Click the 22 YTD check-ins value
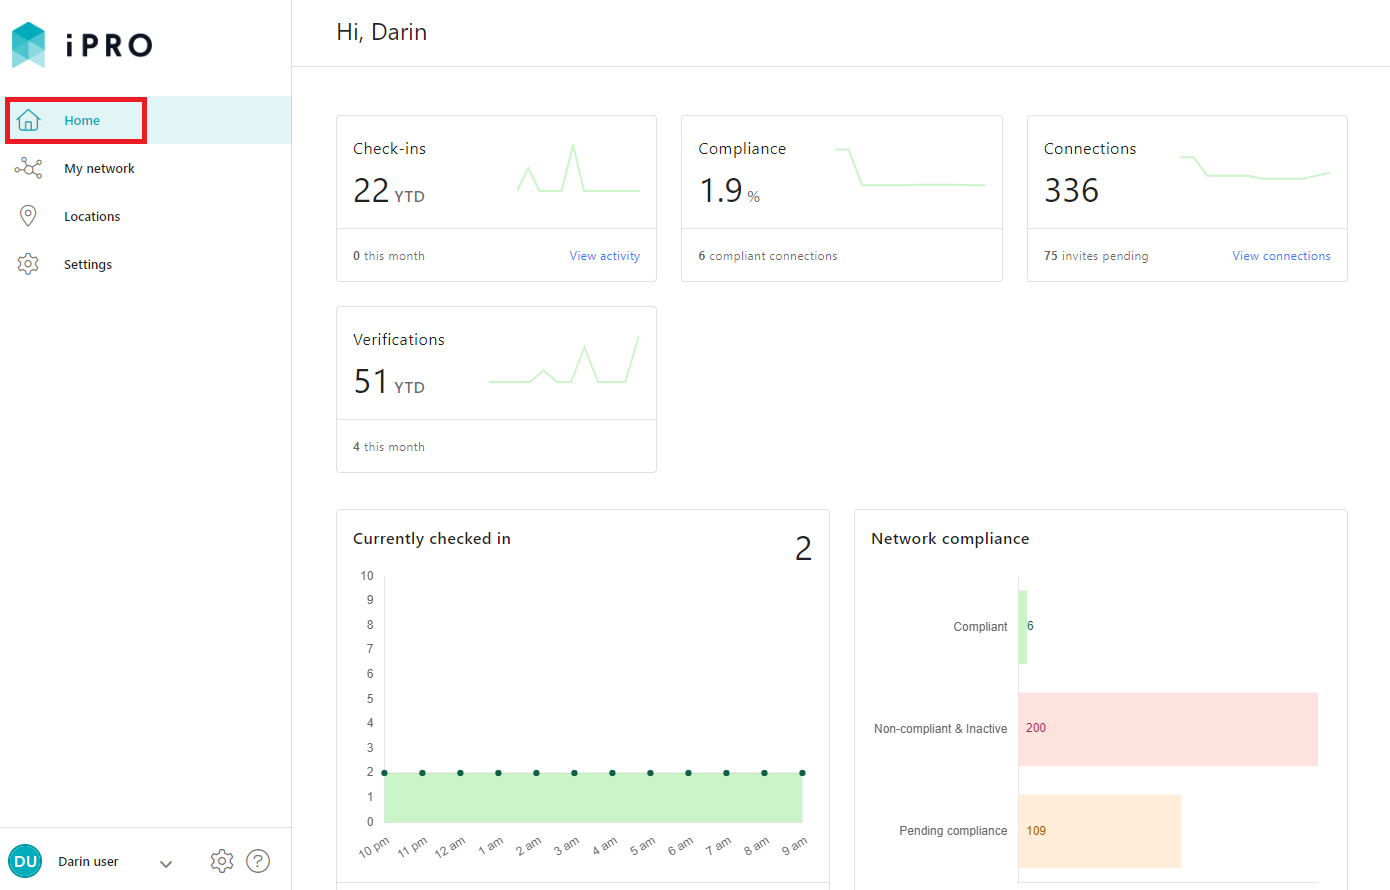Screen dimensions: 1390x890 pos(389,190)
